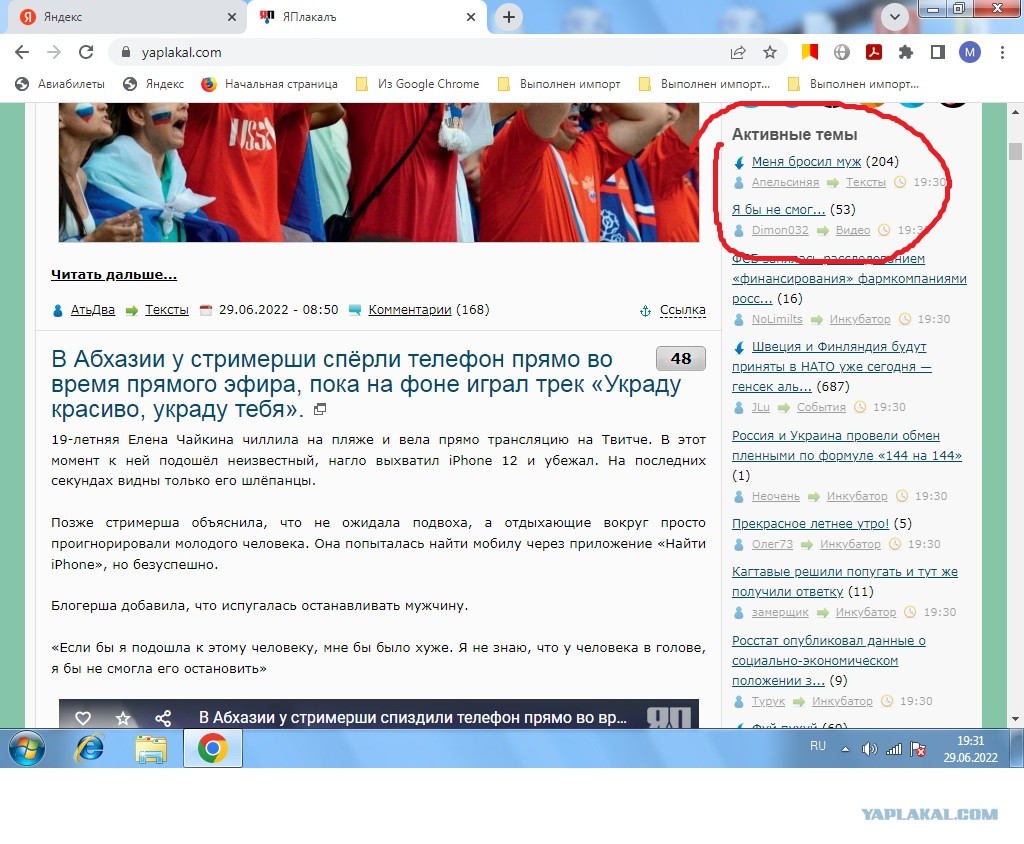Open the Abkhazia streamer phone article headline
The image size is (1024, 844).
coord(366,384)
